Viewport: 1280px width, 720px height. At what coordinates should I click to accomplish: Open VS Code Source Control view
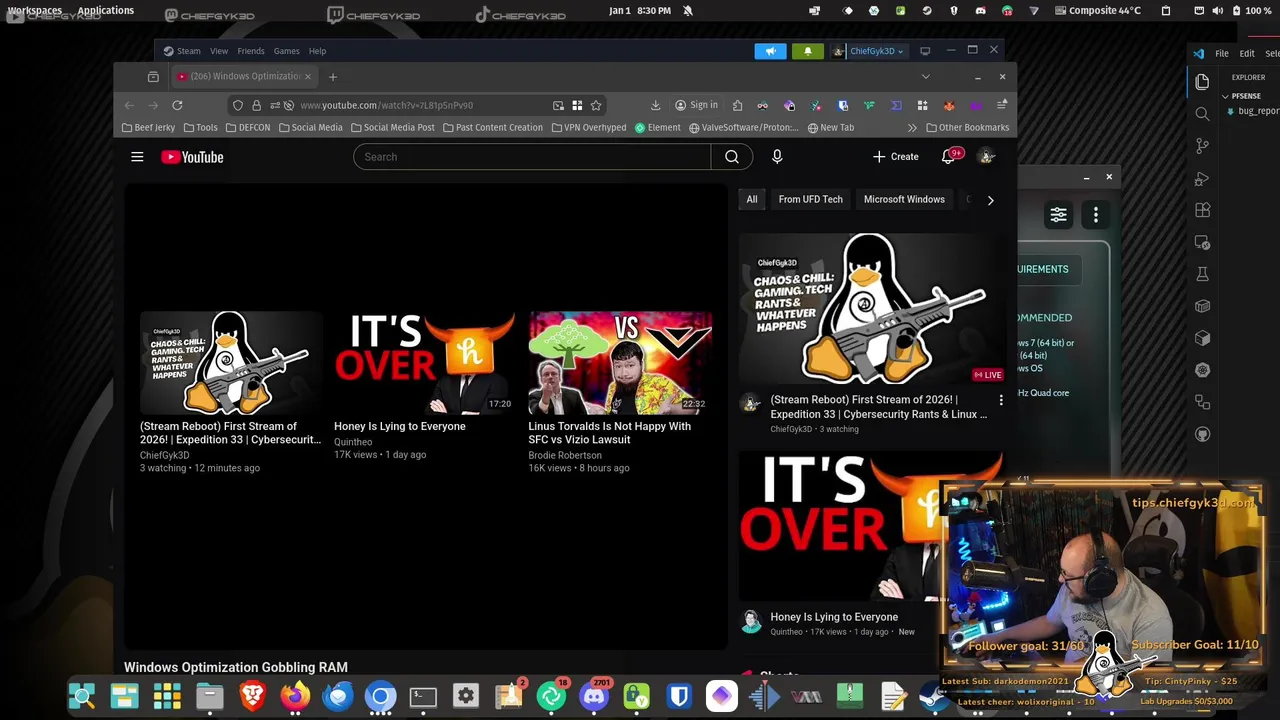pyautogui.click(x=1202, y=146)
